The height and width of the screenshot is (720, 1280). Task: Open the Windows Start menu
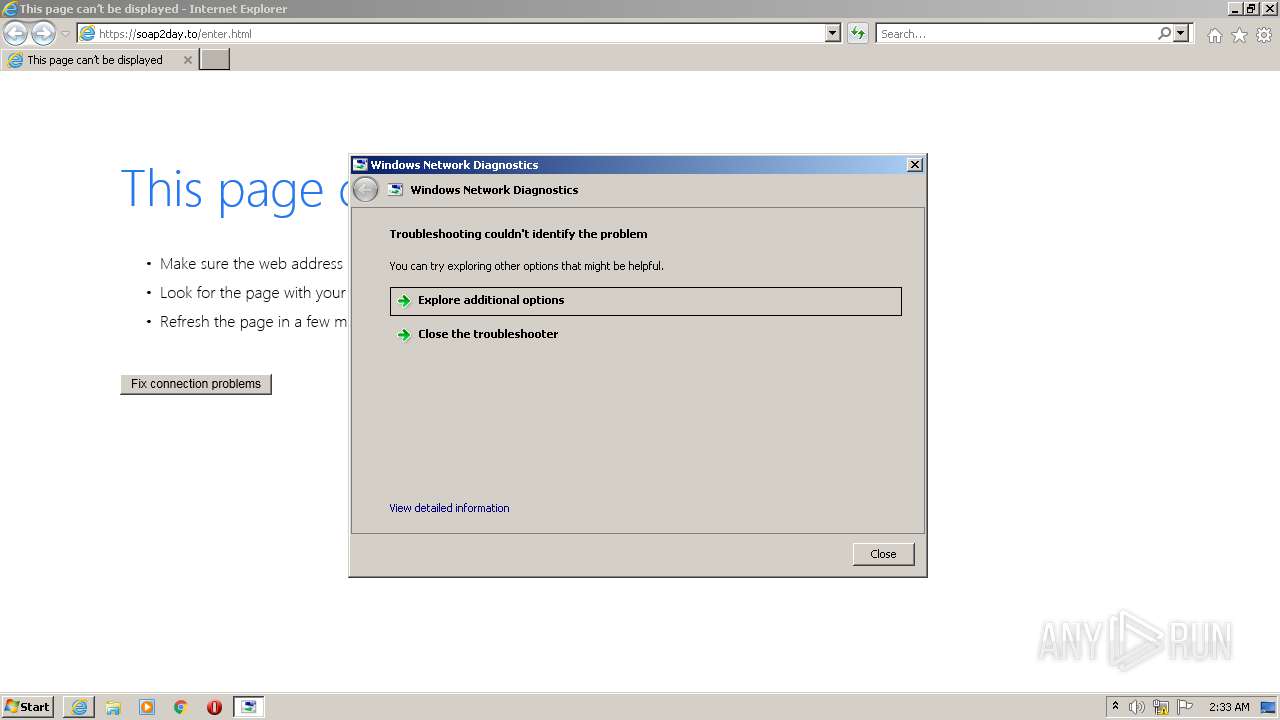tap(28, 707)
